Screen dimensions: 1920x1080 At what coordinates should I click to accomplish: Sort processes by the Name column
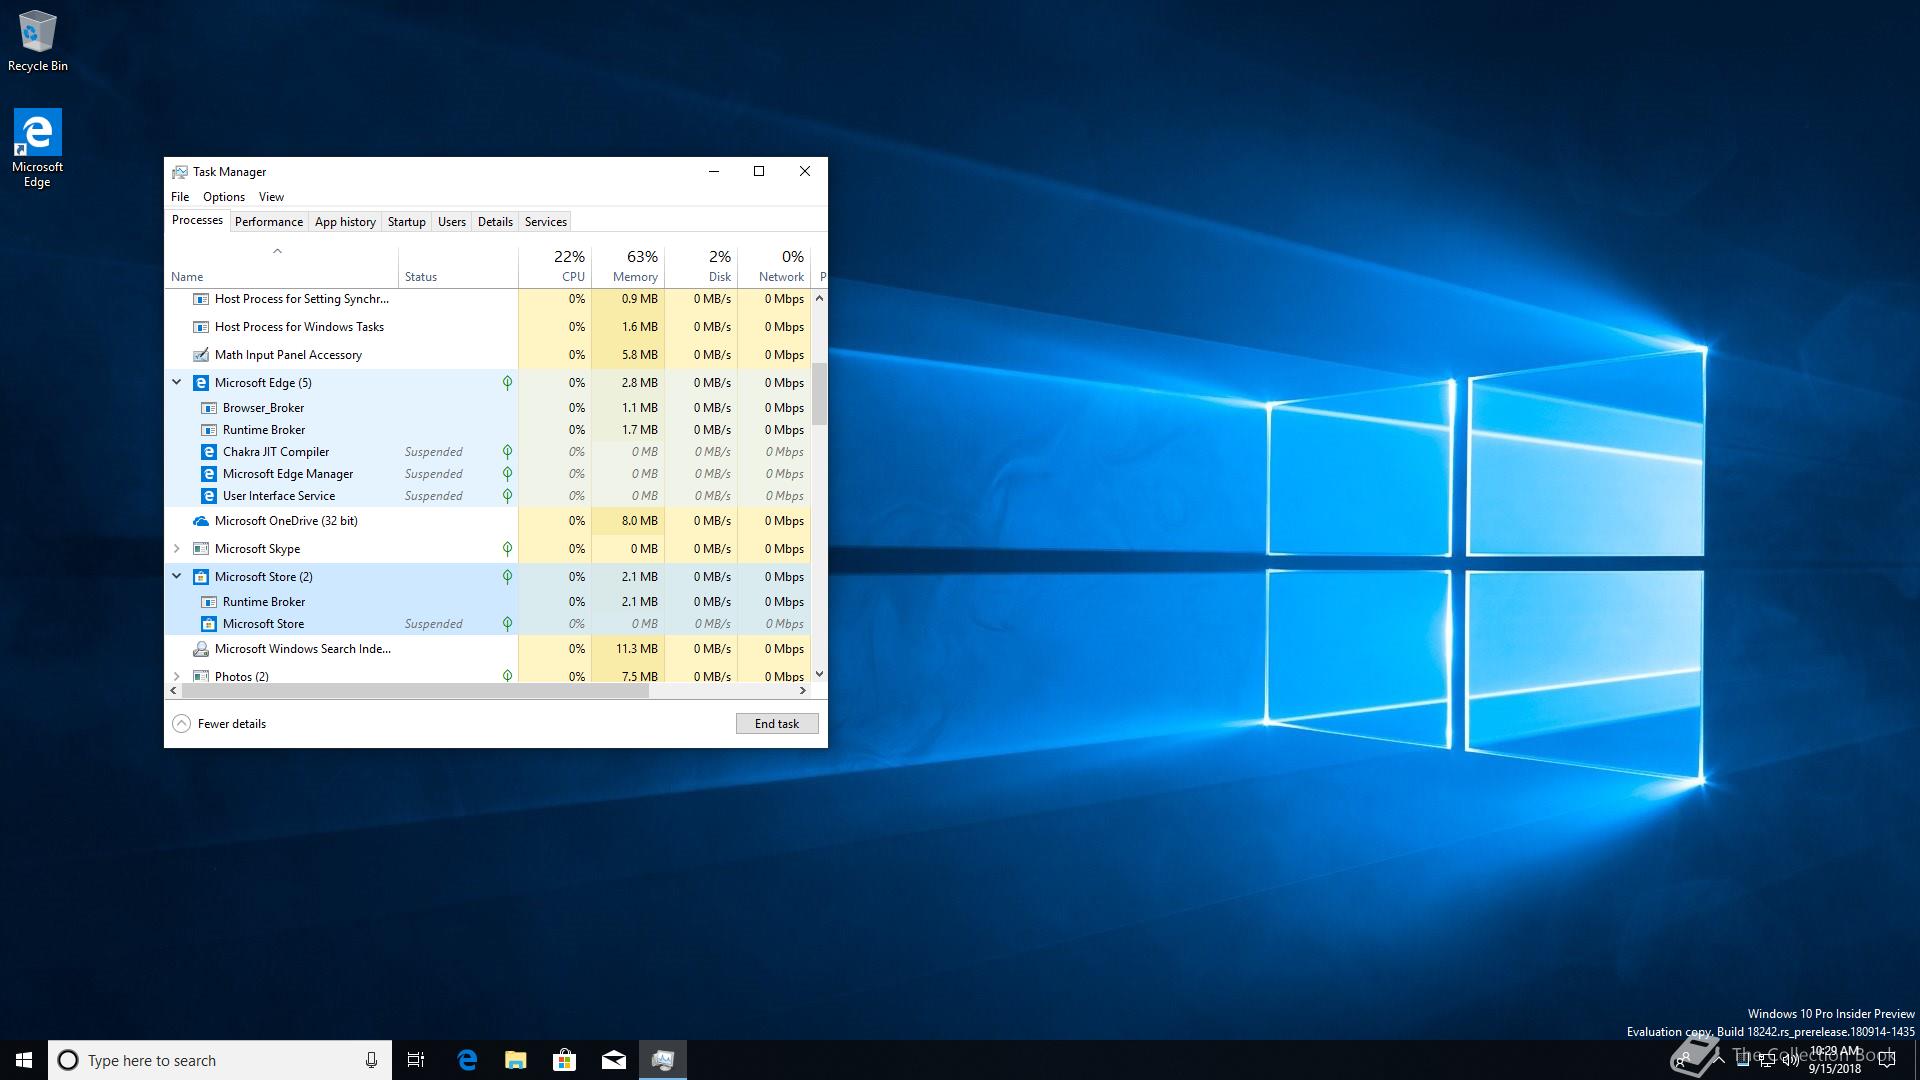[282, 267]
